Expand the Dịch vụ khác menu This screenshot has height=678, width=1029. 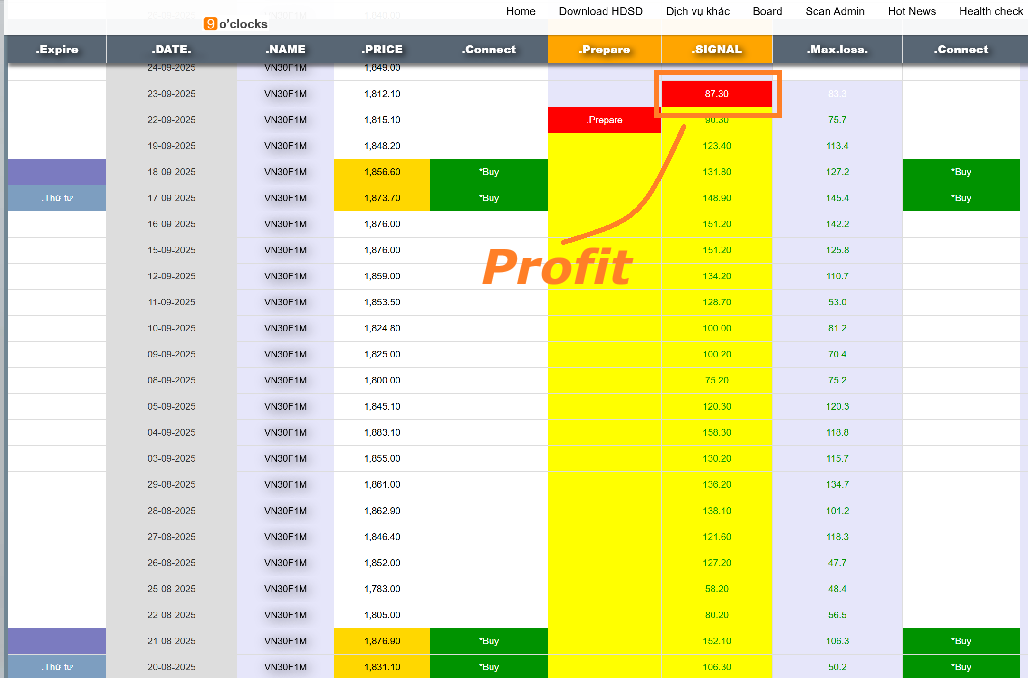[698, 11]
